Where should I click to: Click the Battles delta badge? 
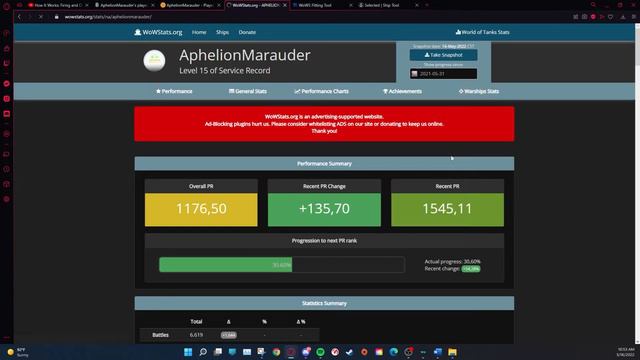tap(229, 335)
